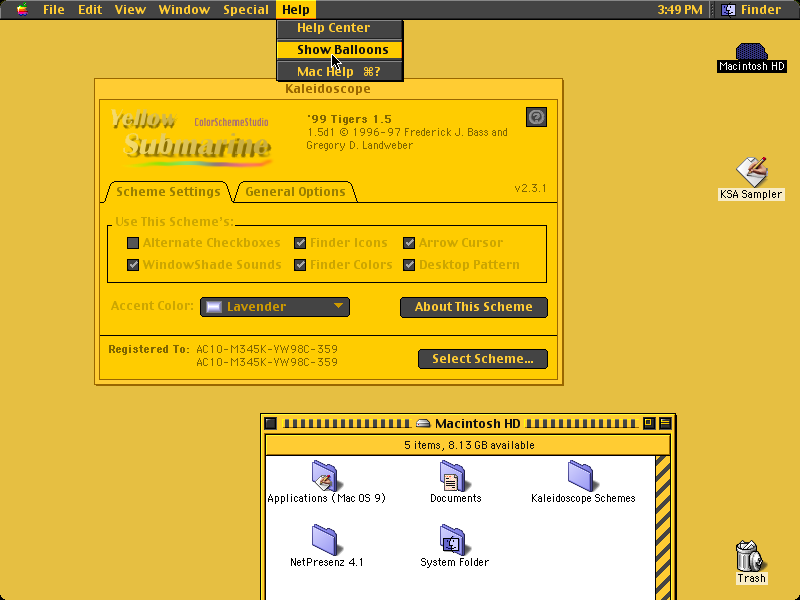This screenshot has height=600, width=800.
Task: Click the Finder application menu icon
Action: tap(728, 10)
